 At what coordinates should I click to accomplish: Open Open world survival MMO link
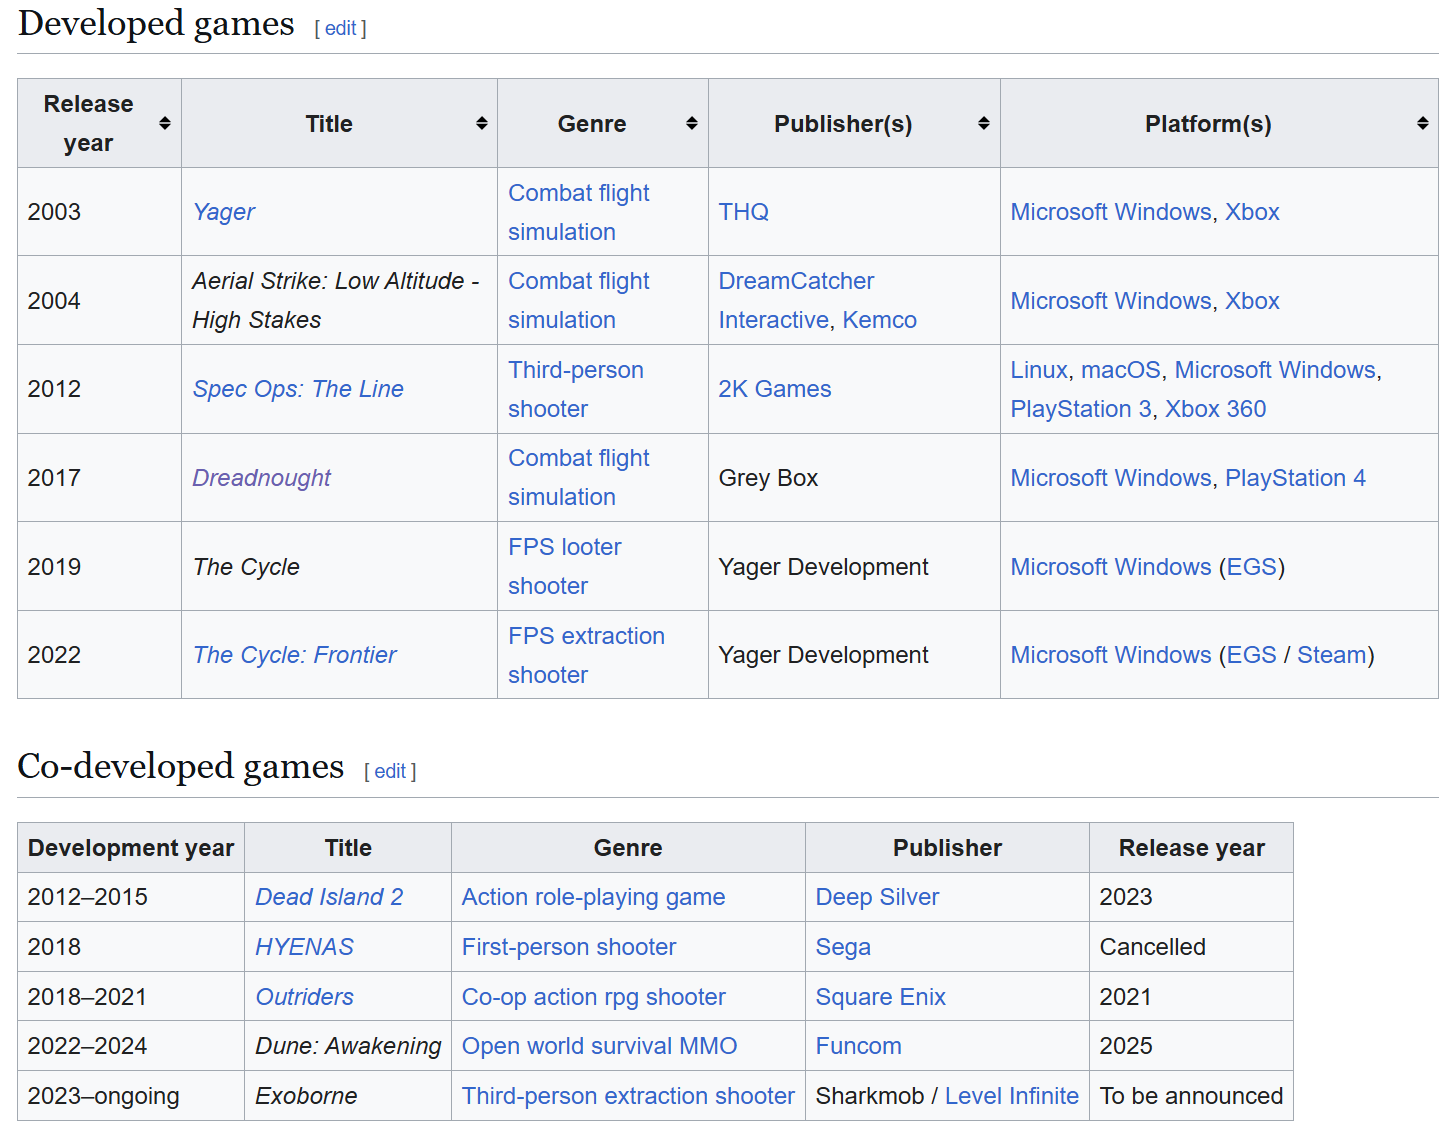[x=599, y=1046]
